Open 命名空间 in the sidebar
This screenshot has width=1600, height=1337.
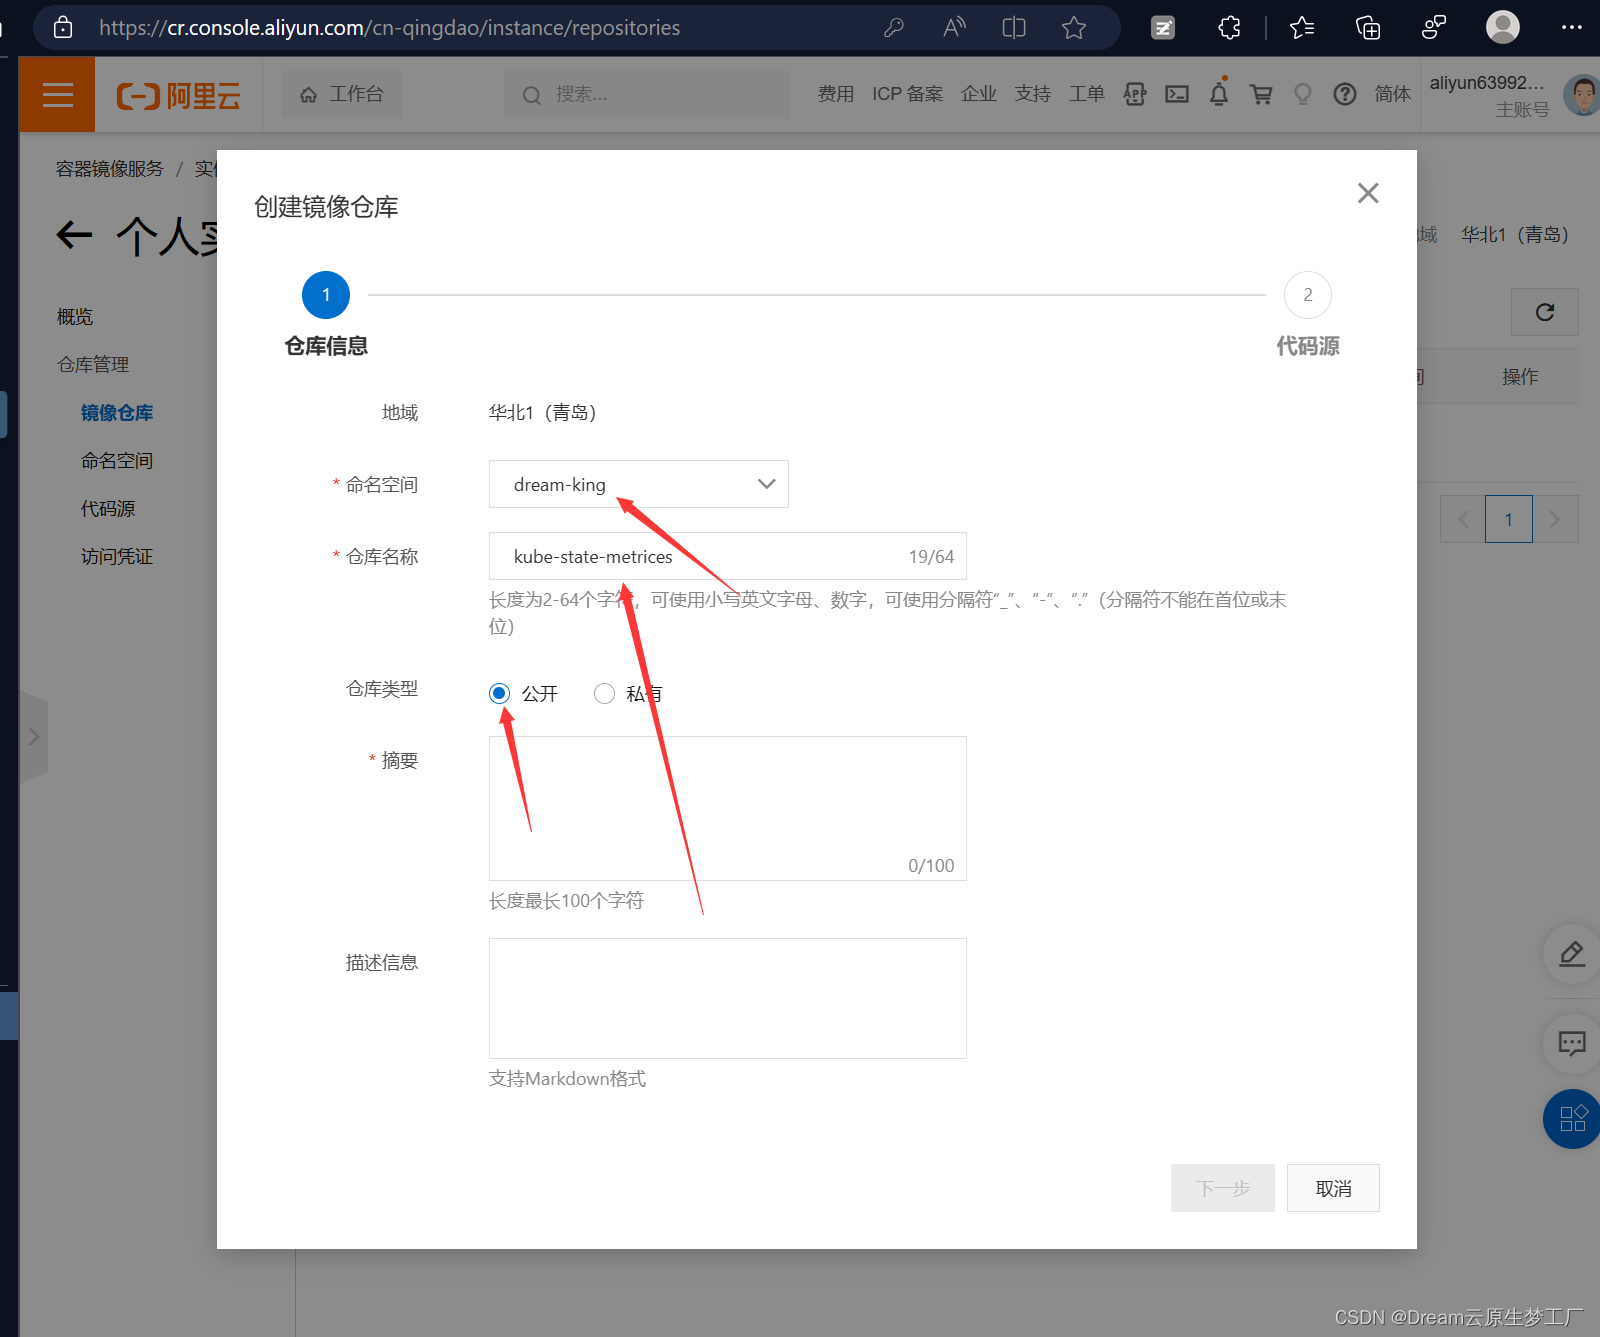coord(117,461)
